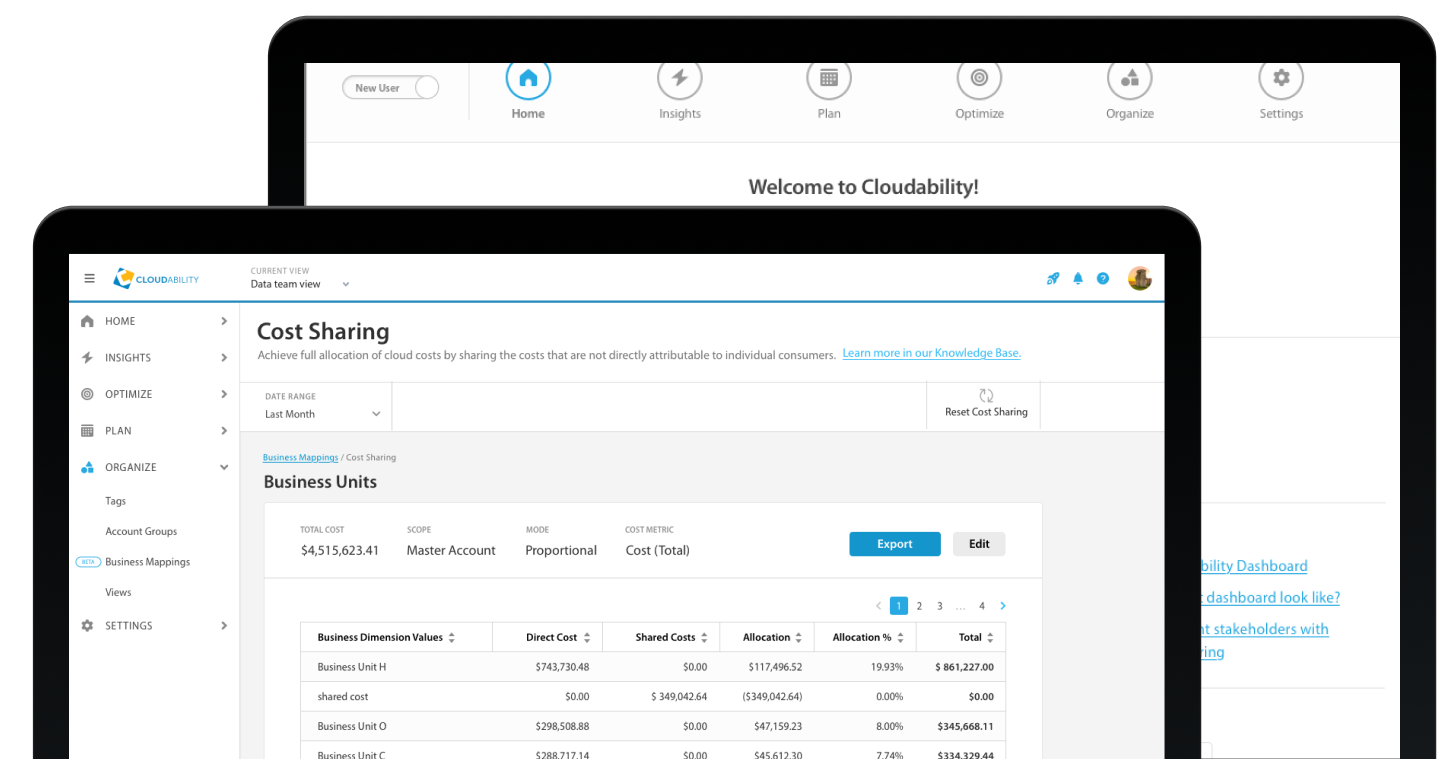Expand the OPTIMIZE sidebar chevron
The width and height of the screenshot is (1440, 759).
224,394
